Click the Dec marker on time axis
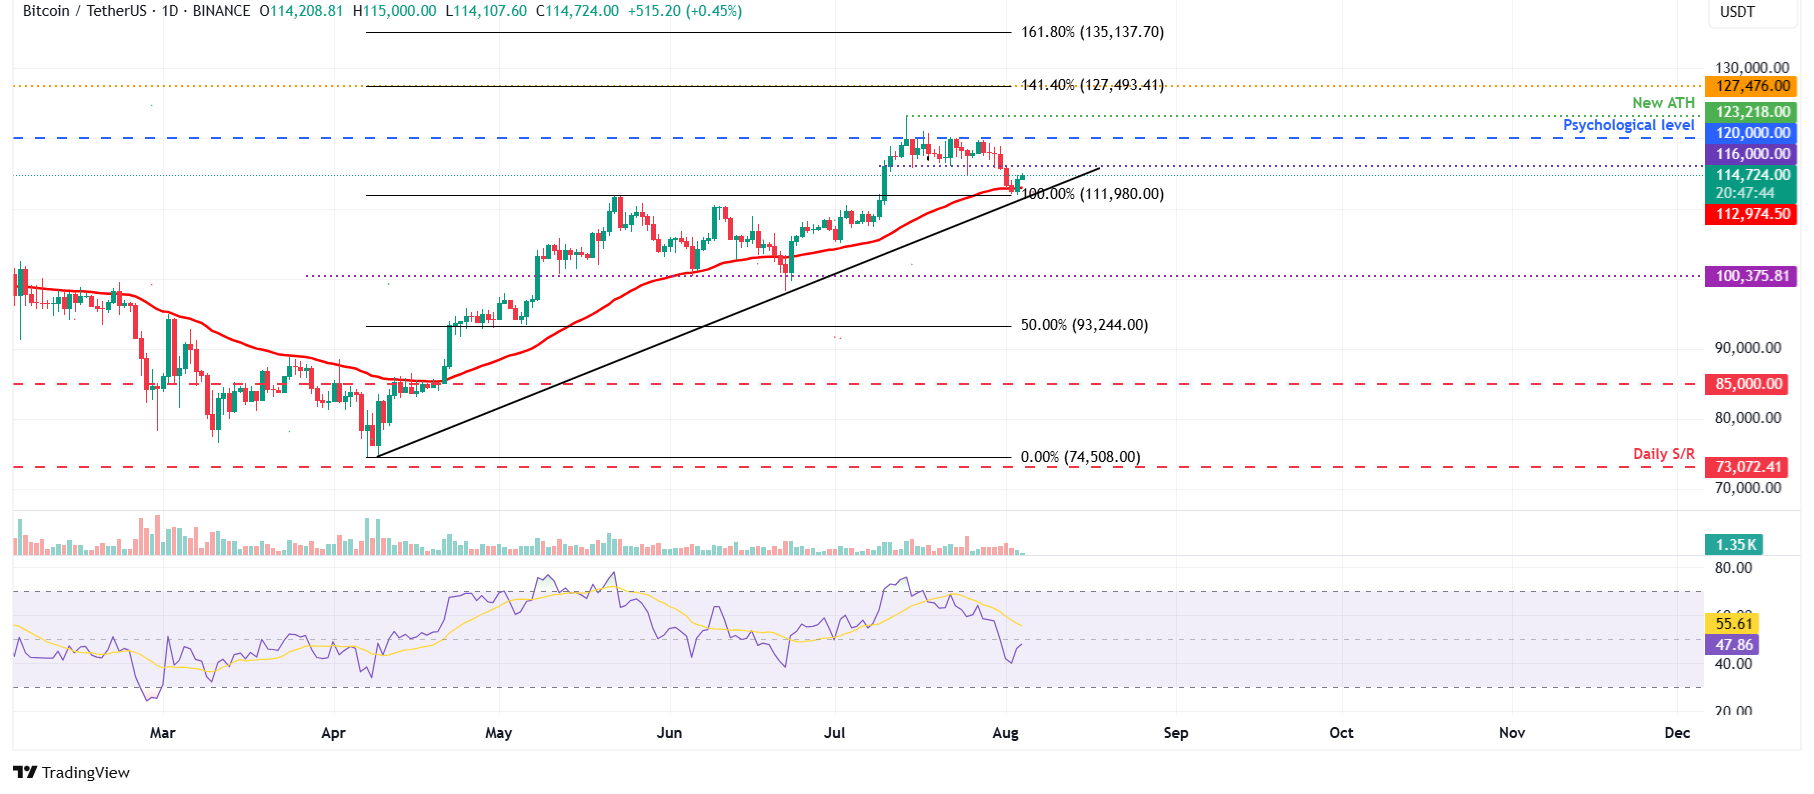 1677,733
